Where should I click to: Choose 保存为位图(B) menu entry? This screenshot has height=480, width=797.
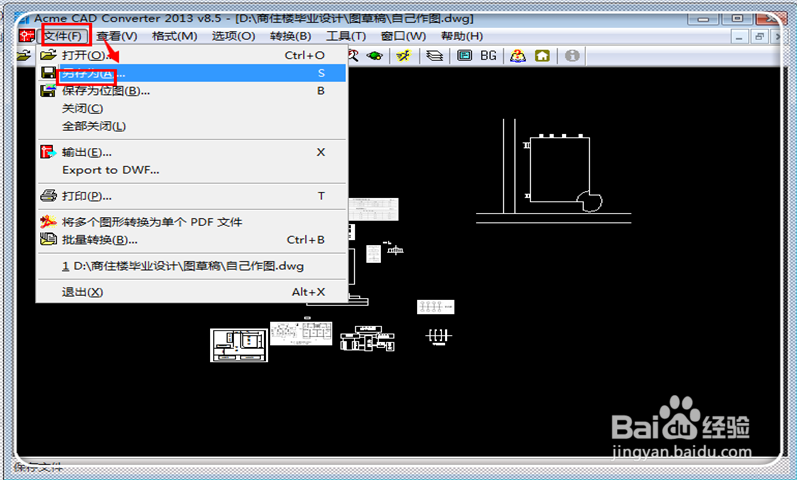pyautogui.click(x=192, y=91)
